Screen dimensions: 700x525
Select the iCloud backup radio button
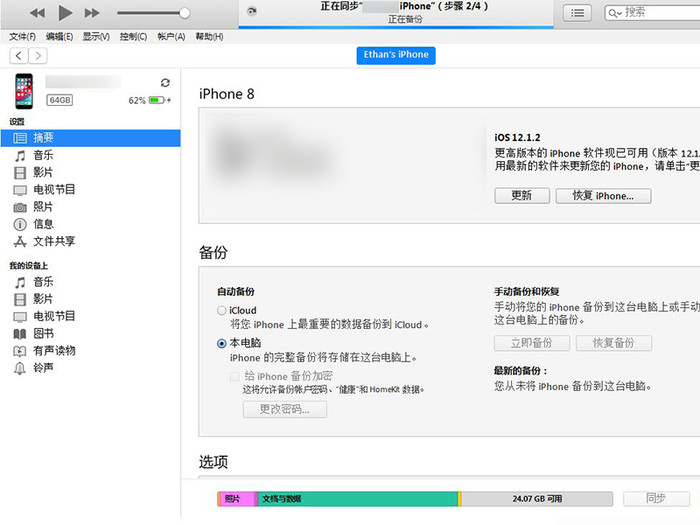(221, 310)
